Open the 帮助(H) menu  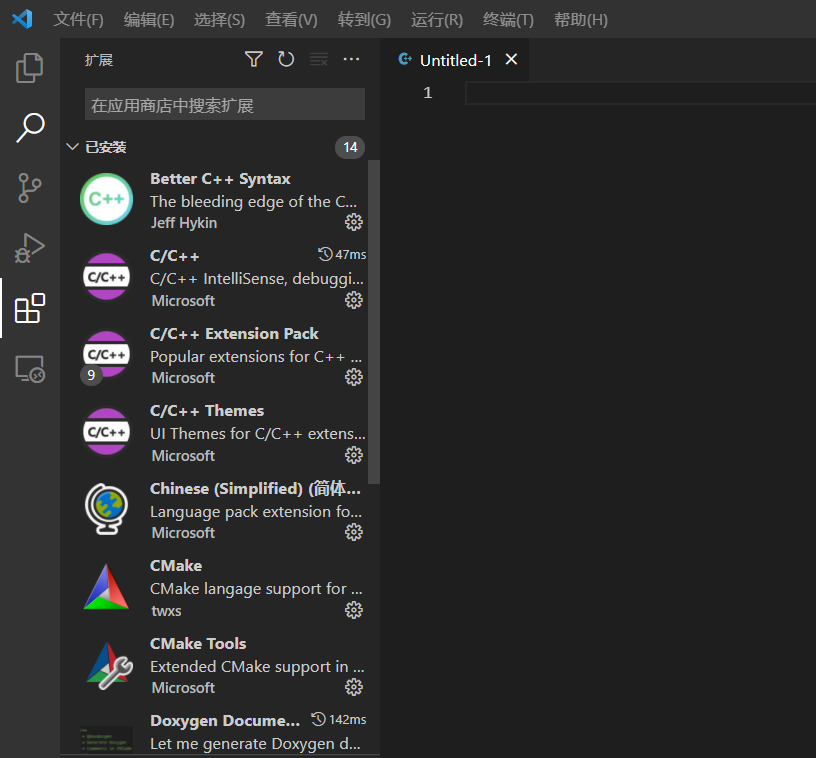581,20
